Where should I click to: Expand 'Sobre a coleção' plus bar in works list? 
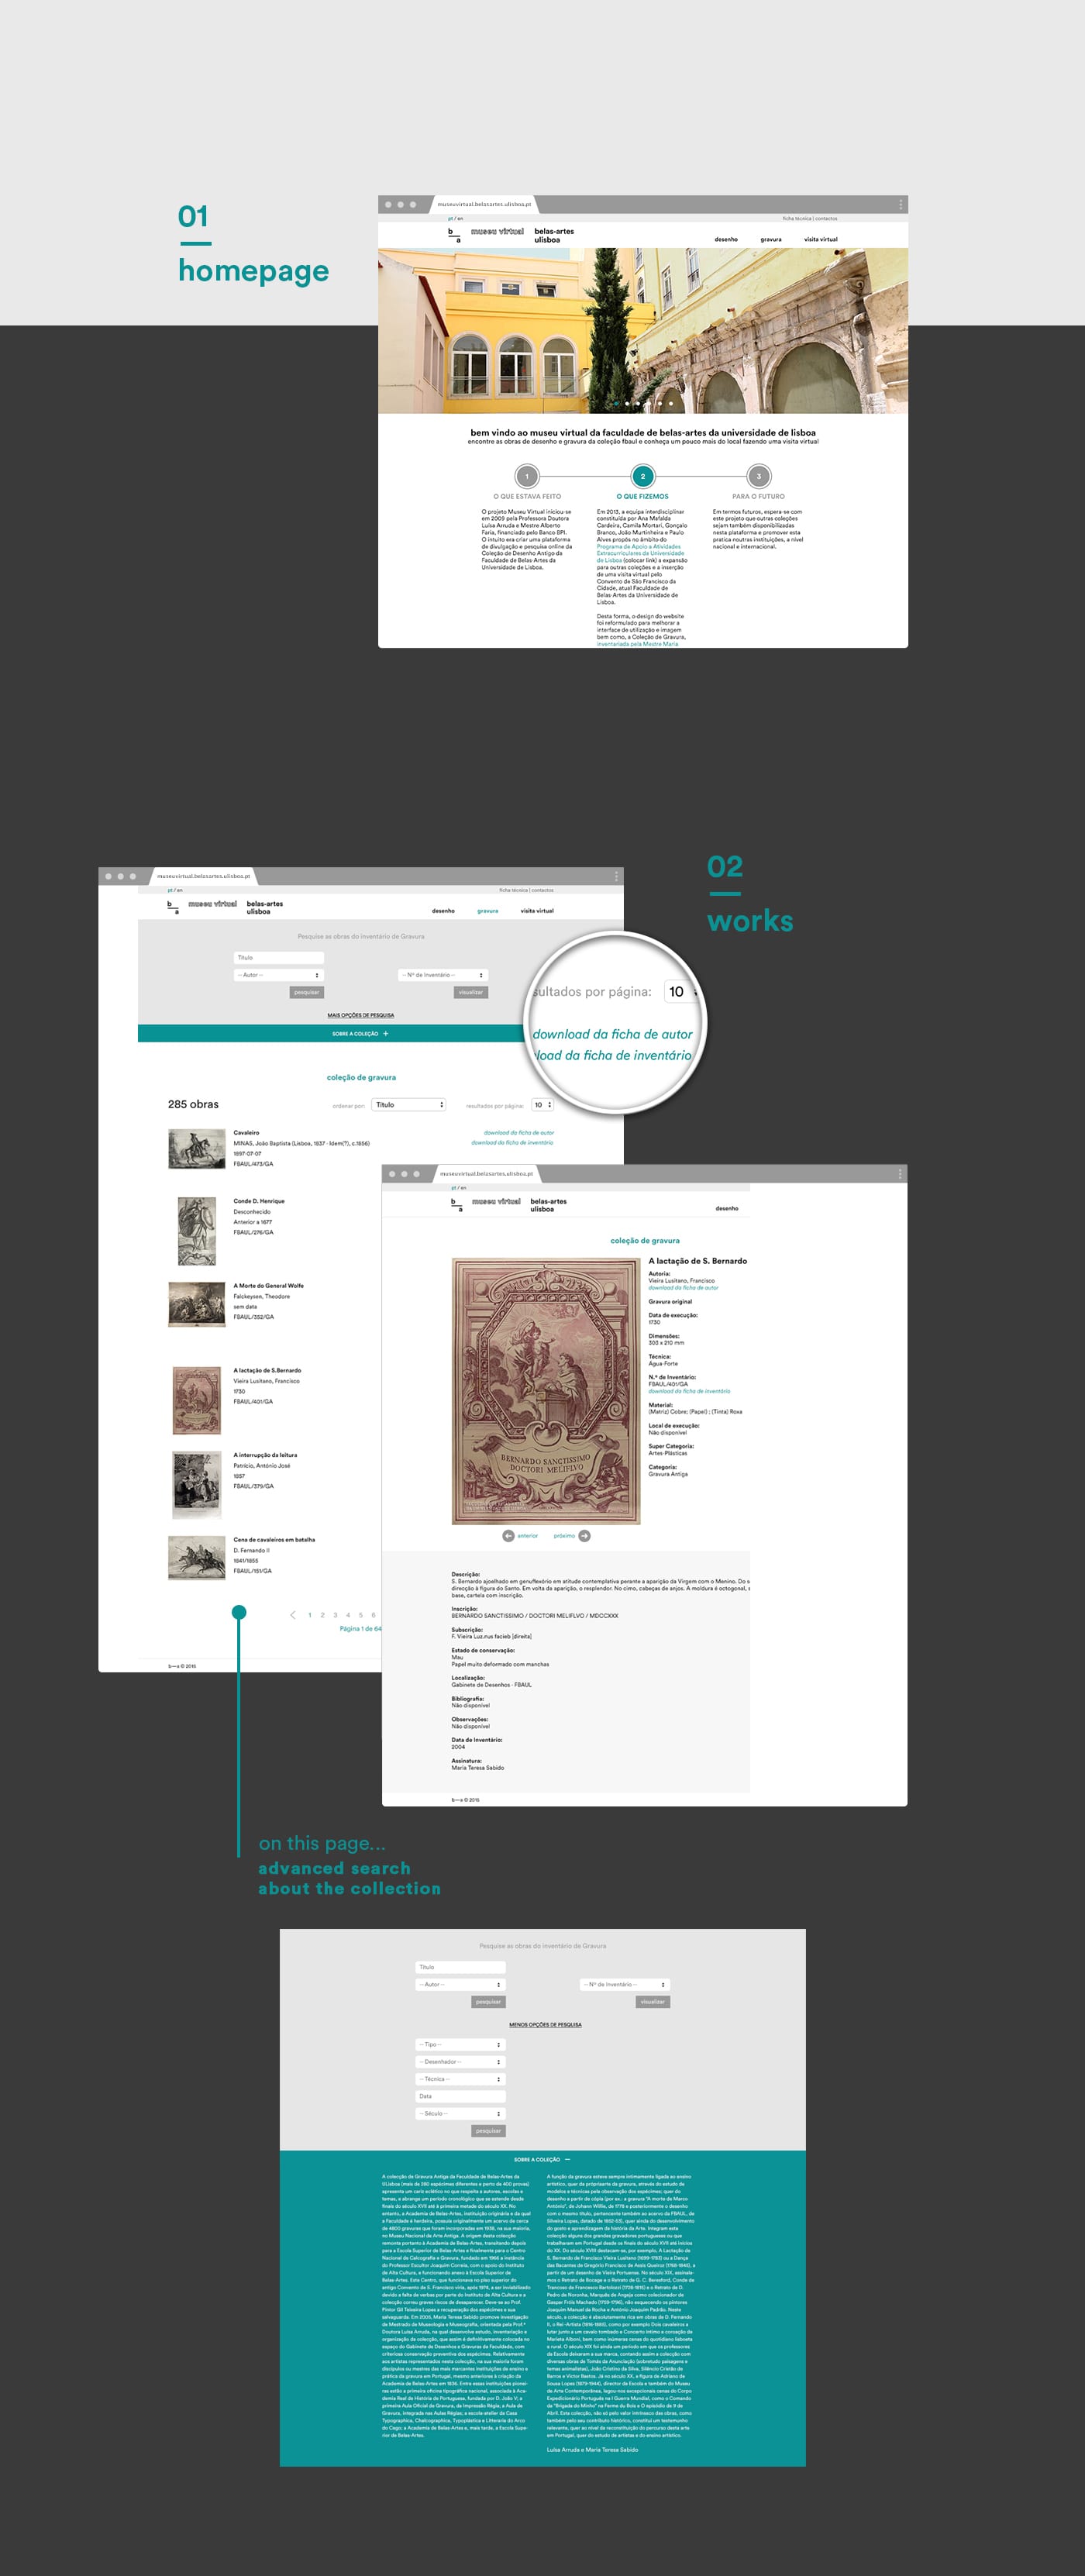[360, 1033]
